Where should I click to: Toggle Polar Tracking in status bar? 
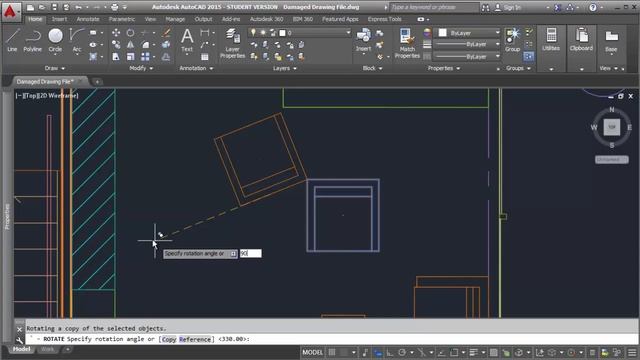pos(402,352)
